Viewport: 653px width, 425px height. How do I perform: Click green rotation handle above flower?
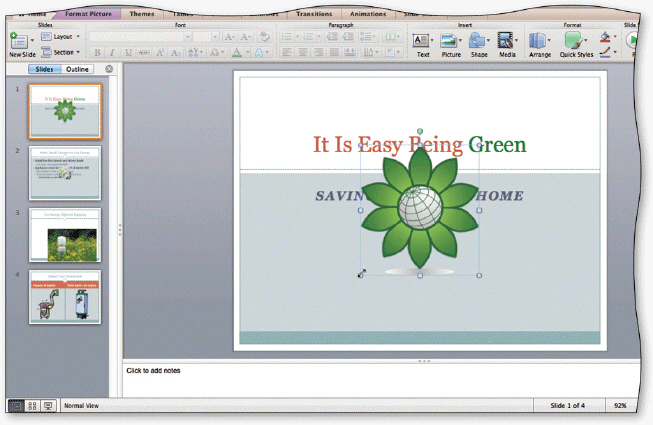point(420,132)
